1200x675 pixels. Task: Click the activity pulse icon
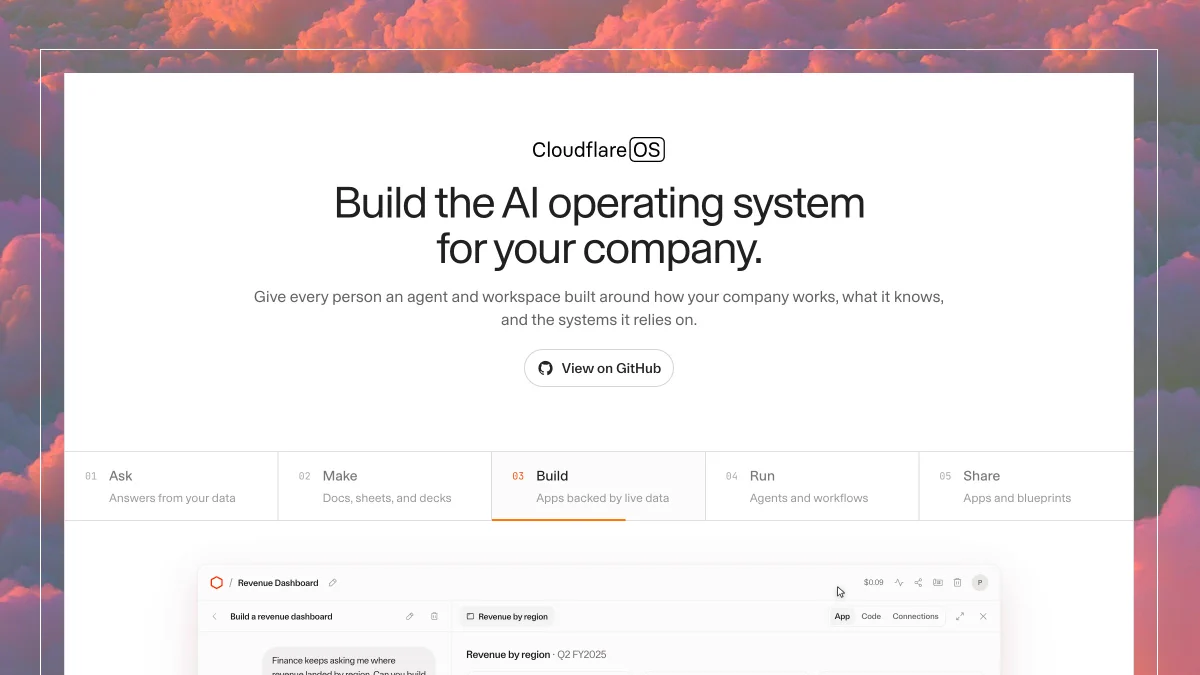pos(899,582)
